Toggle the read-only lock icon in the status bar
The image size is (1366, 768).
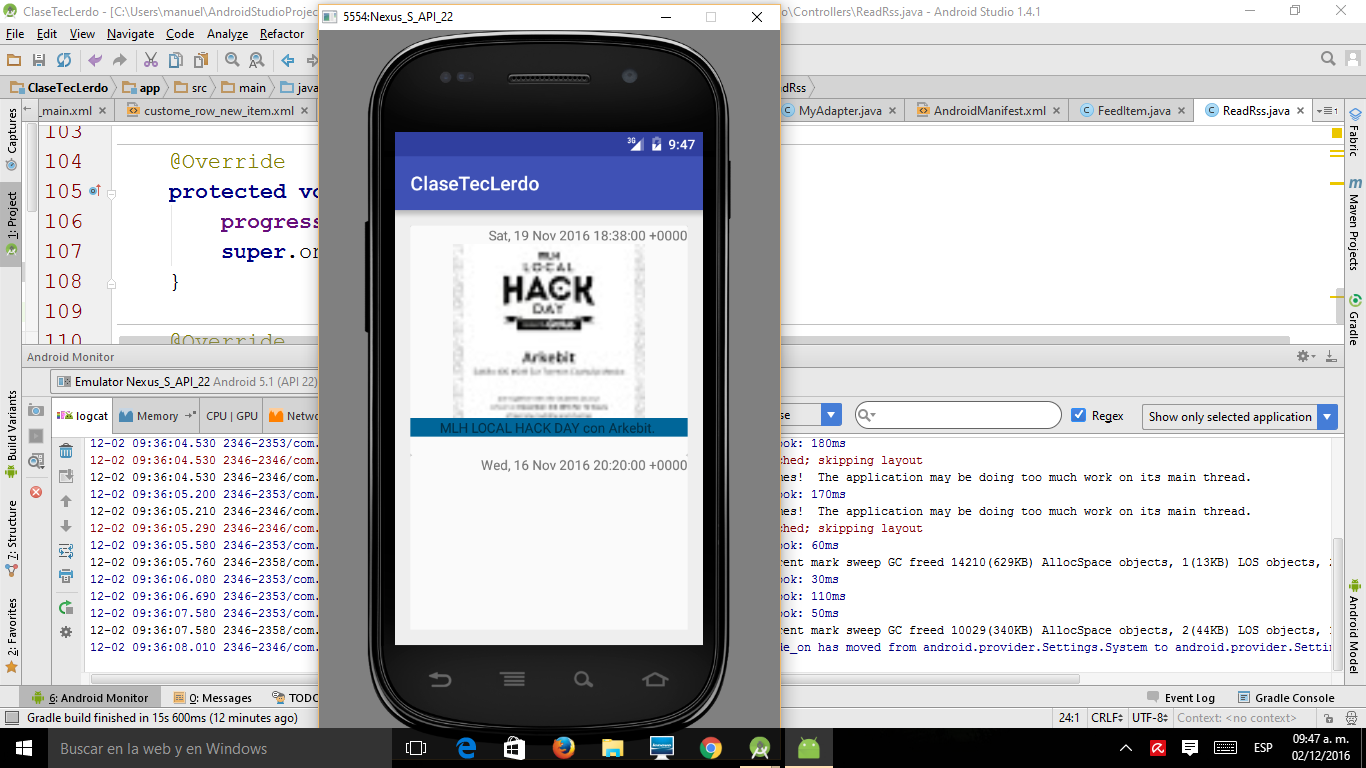(1330, 718)
